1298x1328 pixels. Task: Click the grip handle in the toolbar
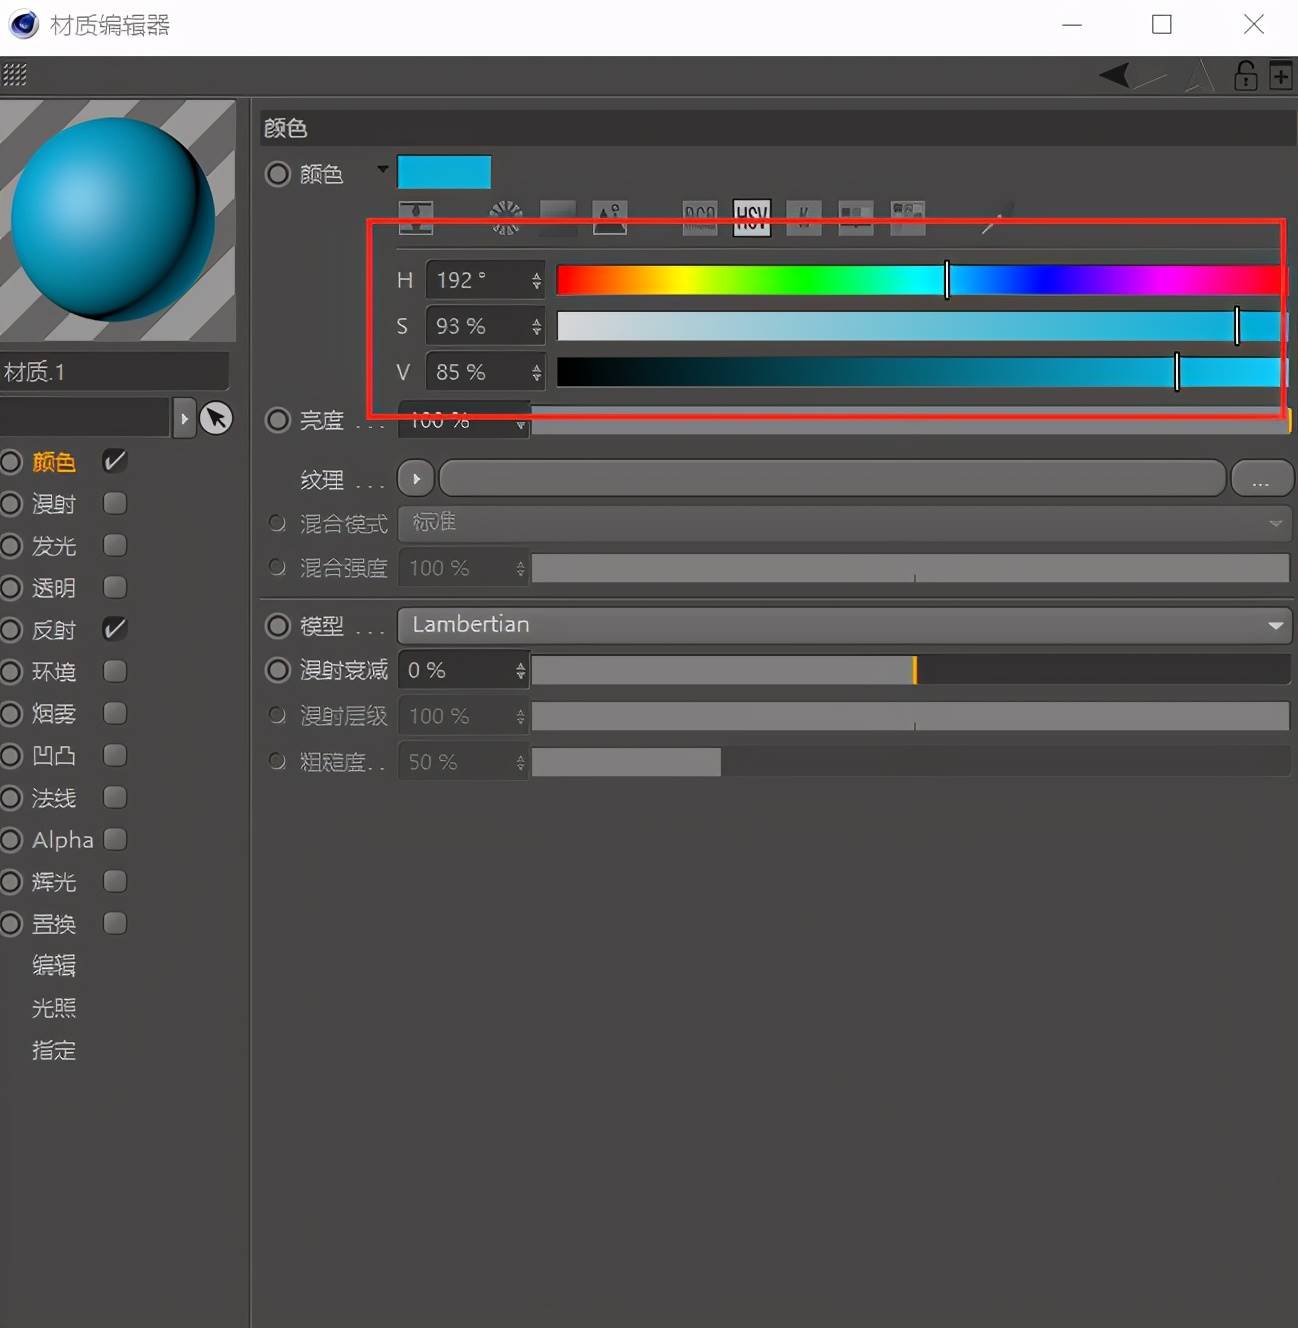coord(14,75)
